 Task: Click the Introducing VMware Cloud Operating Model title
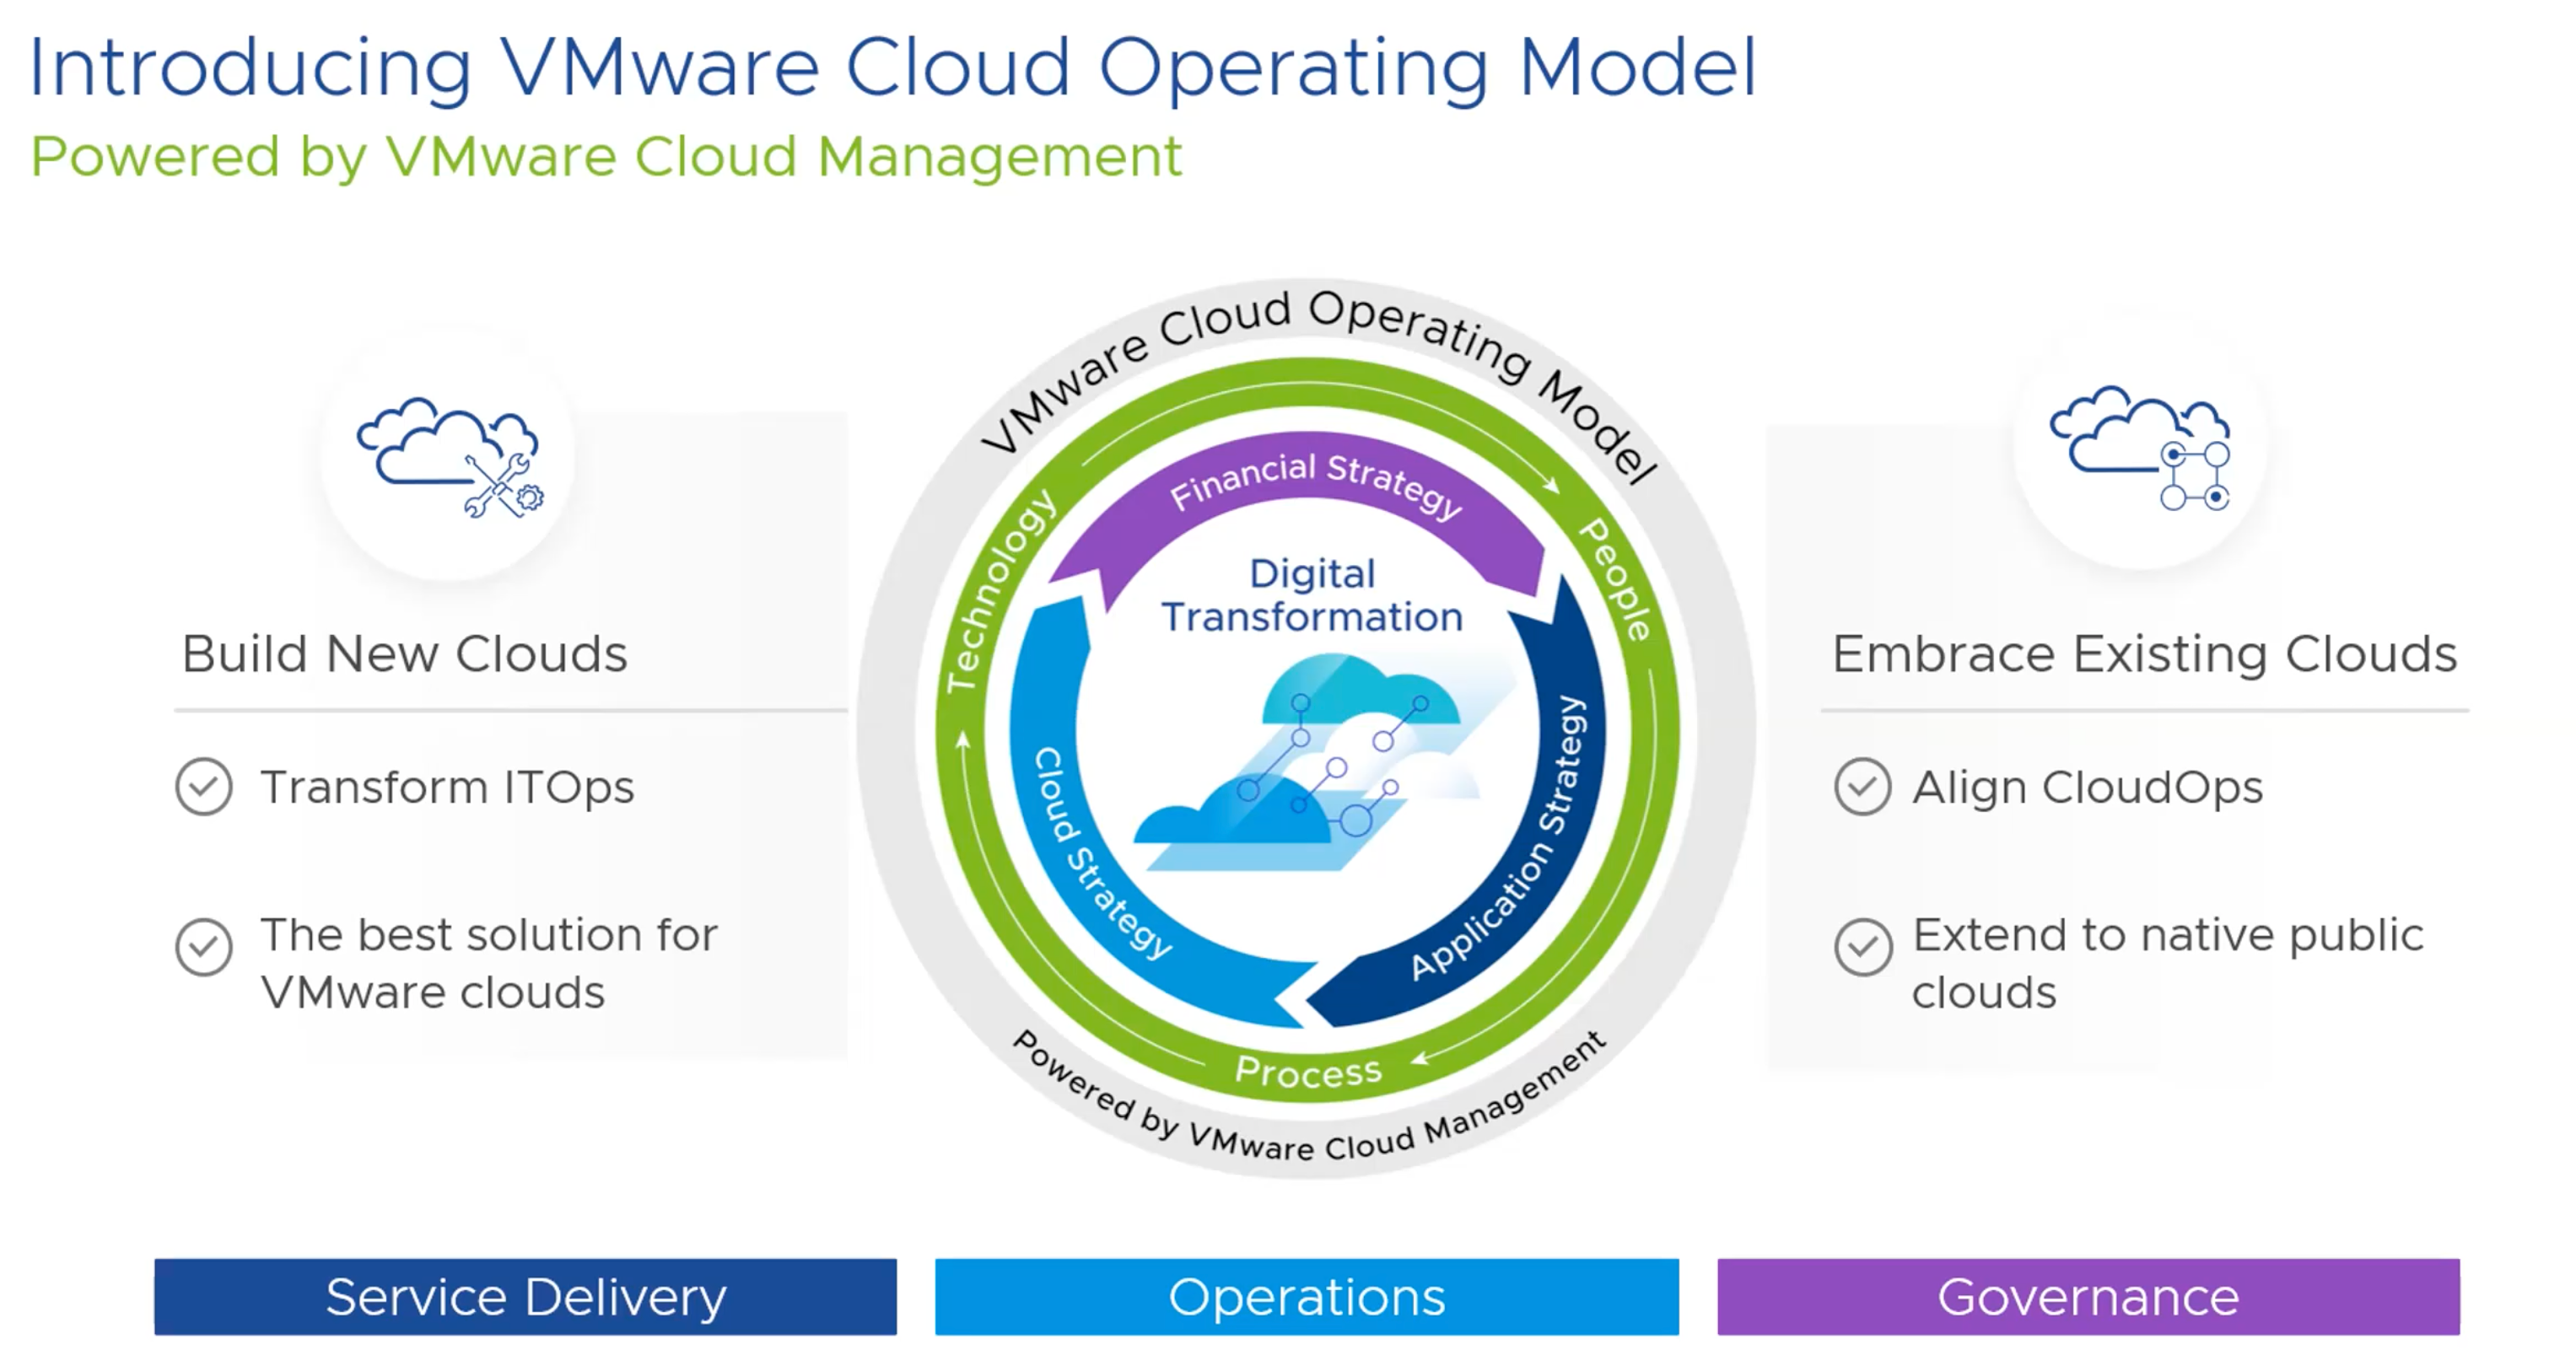[x=893, y=68]
